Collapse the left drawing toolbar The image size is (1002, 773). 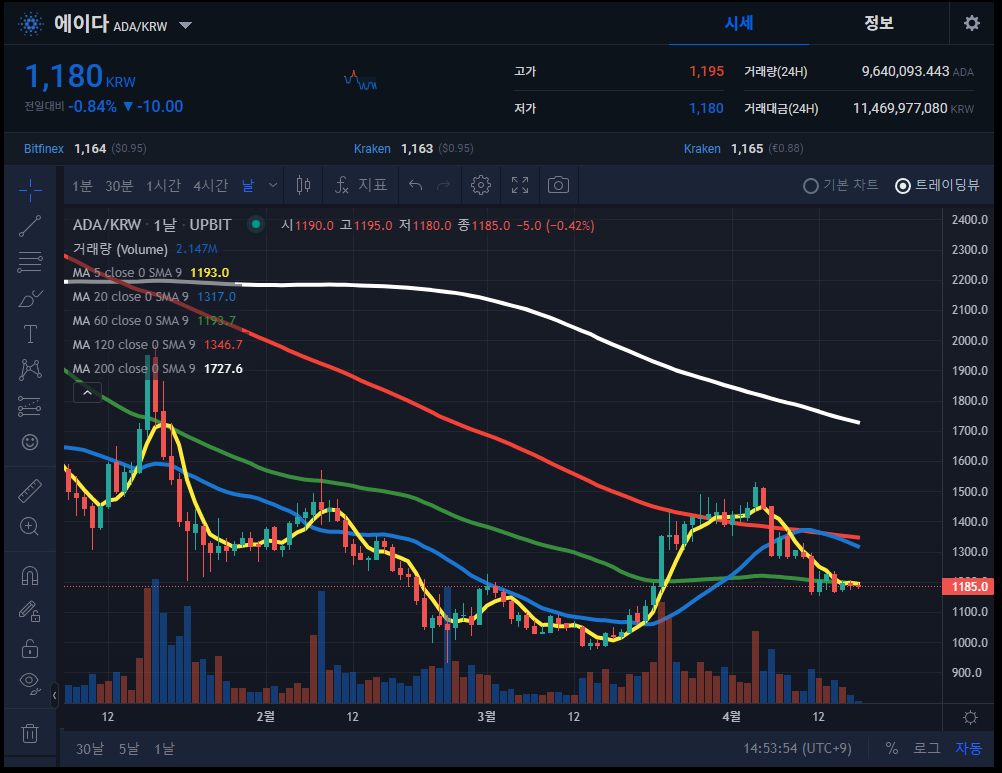[x=54, y=696]
